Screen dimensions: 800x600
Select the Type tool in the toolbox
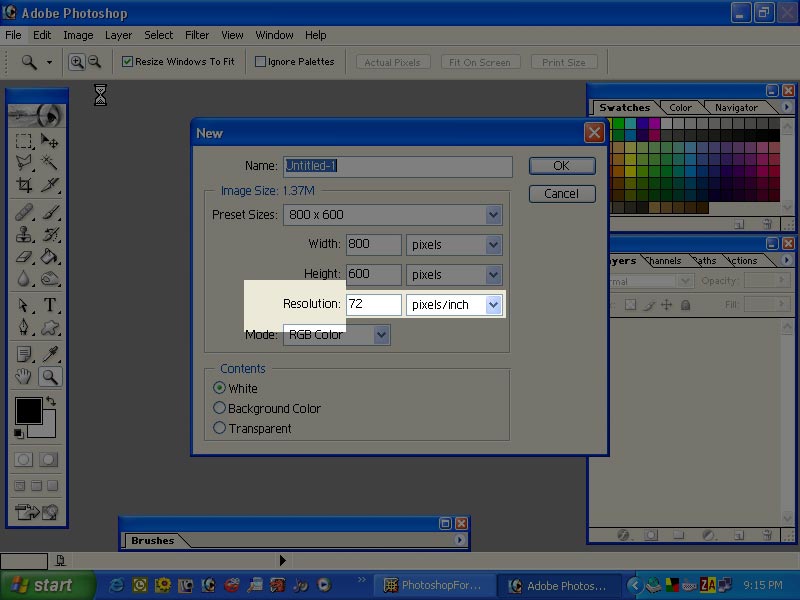click(50, 306)
